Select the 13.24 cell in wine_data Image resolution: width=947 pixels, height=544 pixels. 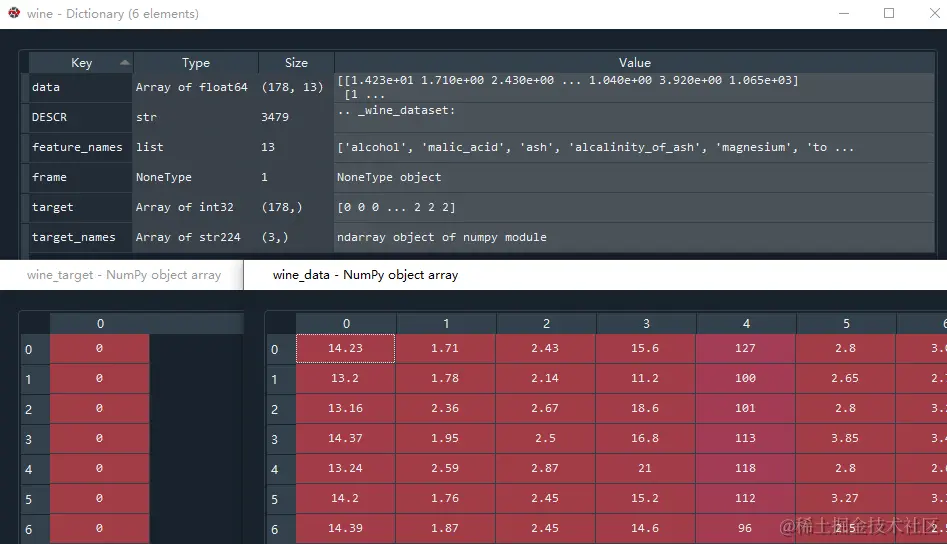(345, 469)
